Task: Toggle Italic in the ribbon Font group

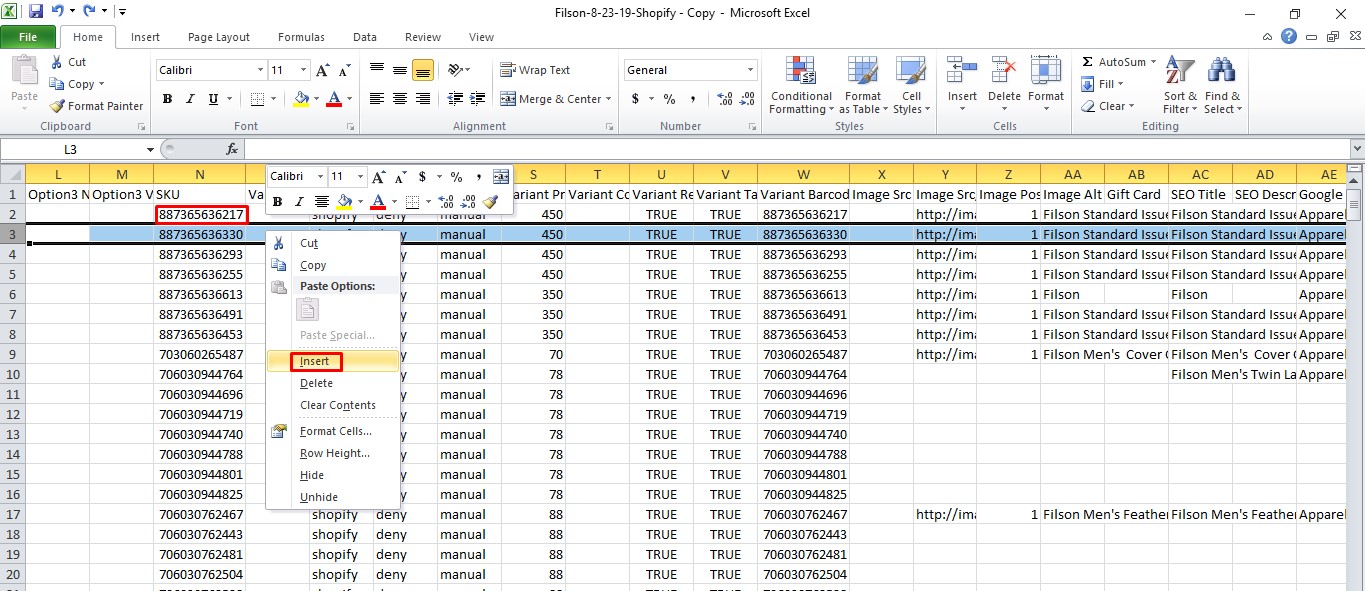Action: (190, 99)
